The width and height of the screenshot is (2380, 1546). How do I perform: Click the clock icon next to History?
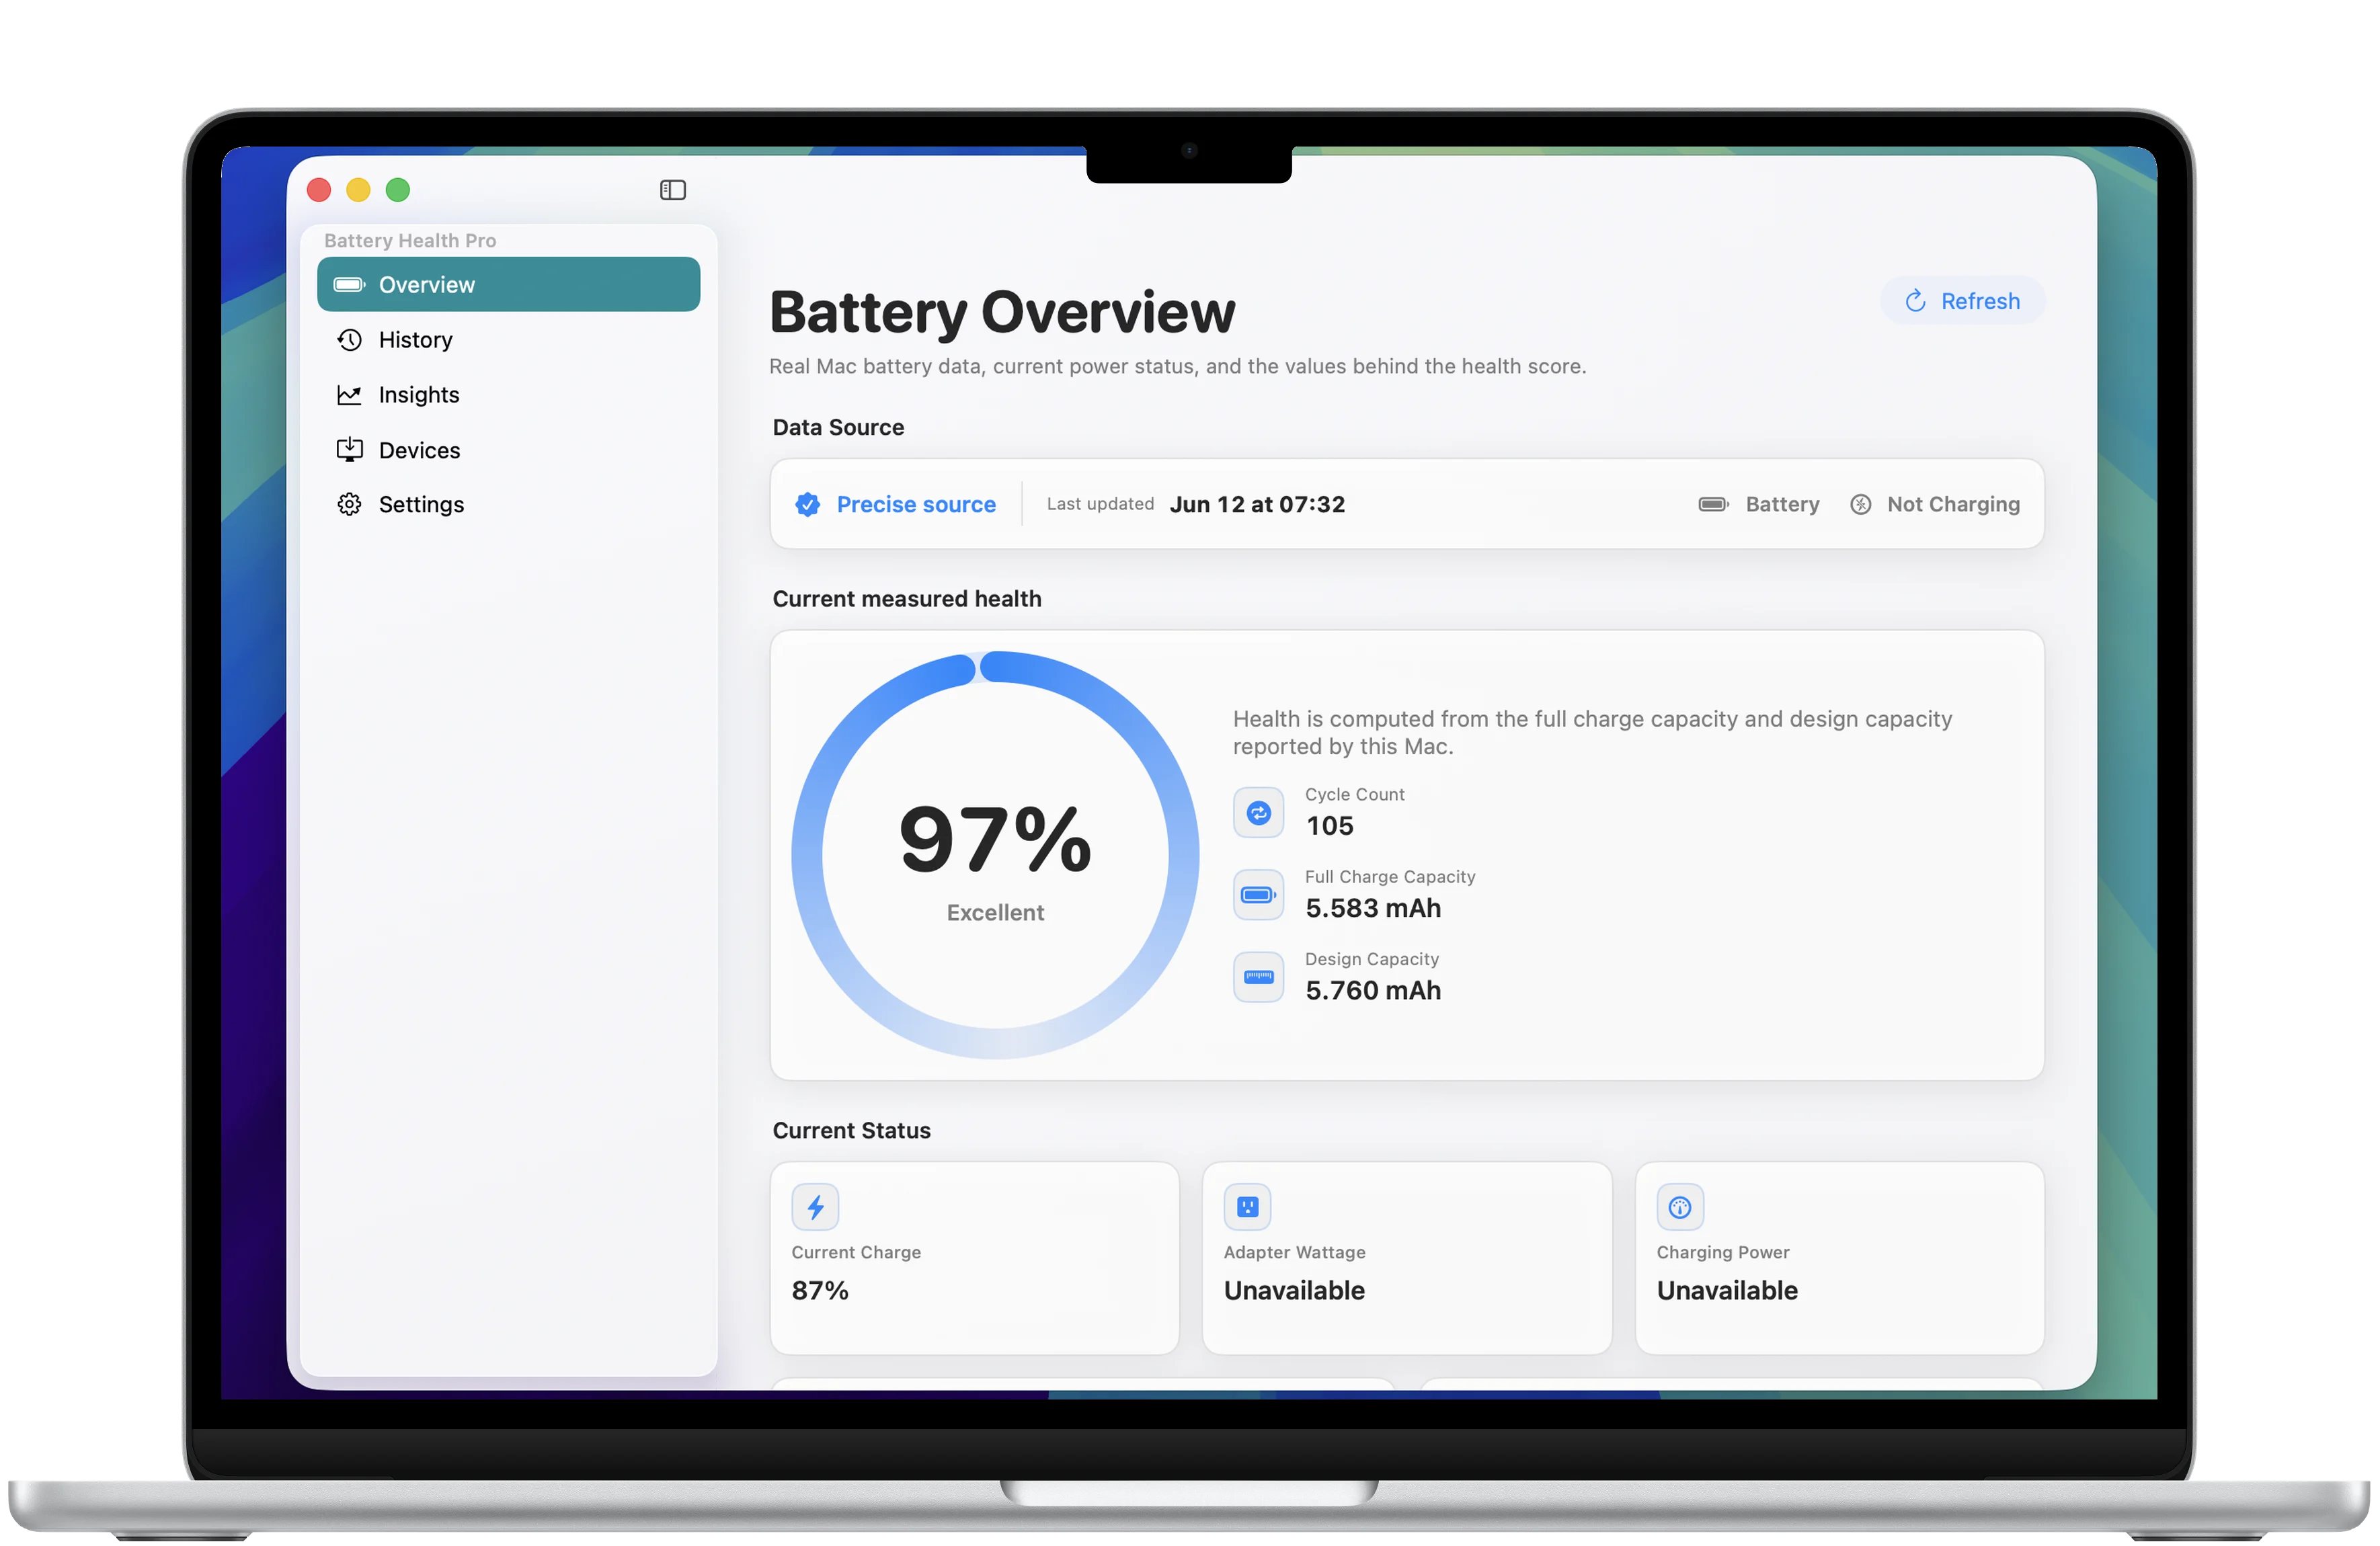click(x=349, y=340)
